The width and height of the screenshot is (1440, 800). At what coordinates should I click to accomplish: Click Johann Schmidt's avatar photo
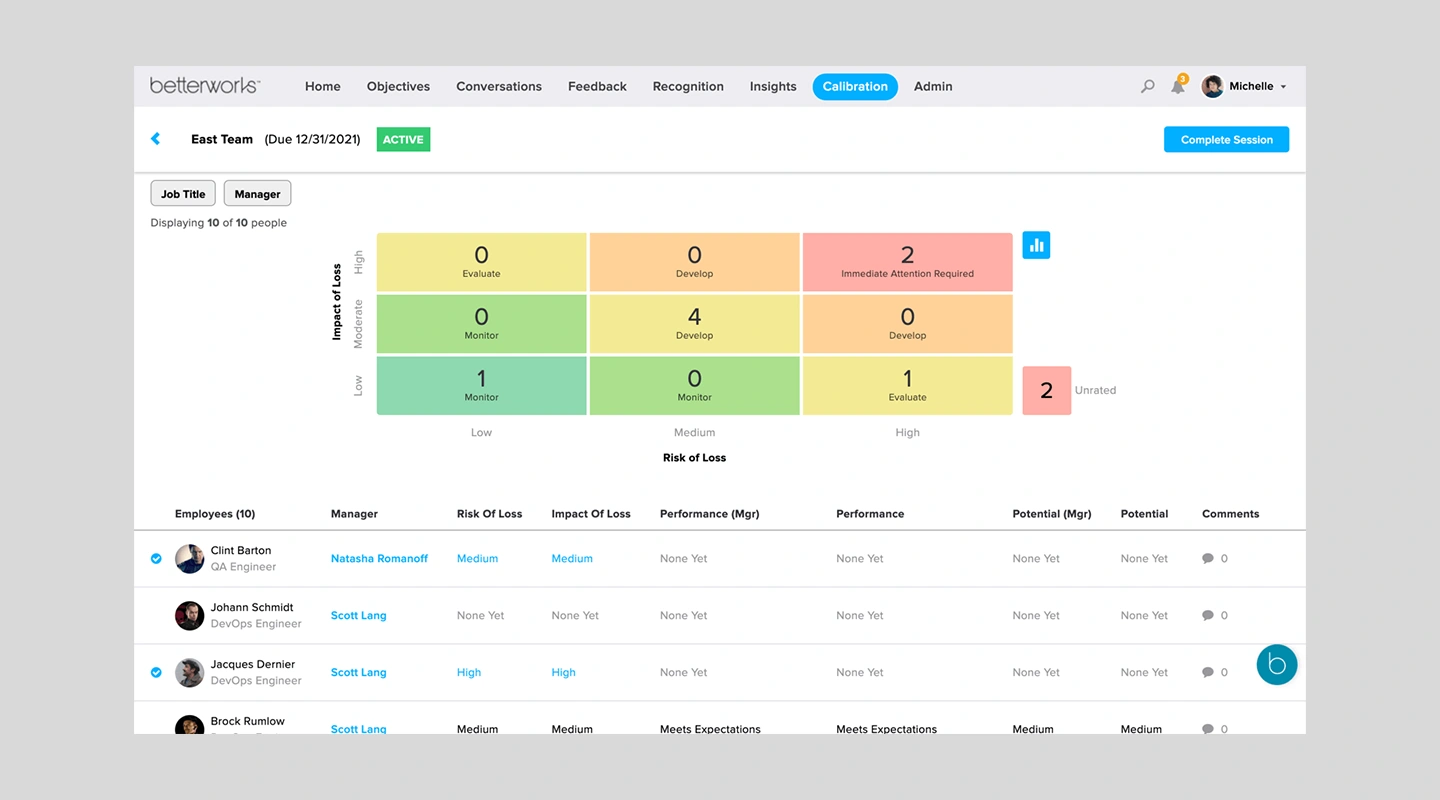point(189,616)
